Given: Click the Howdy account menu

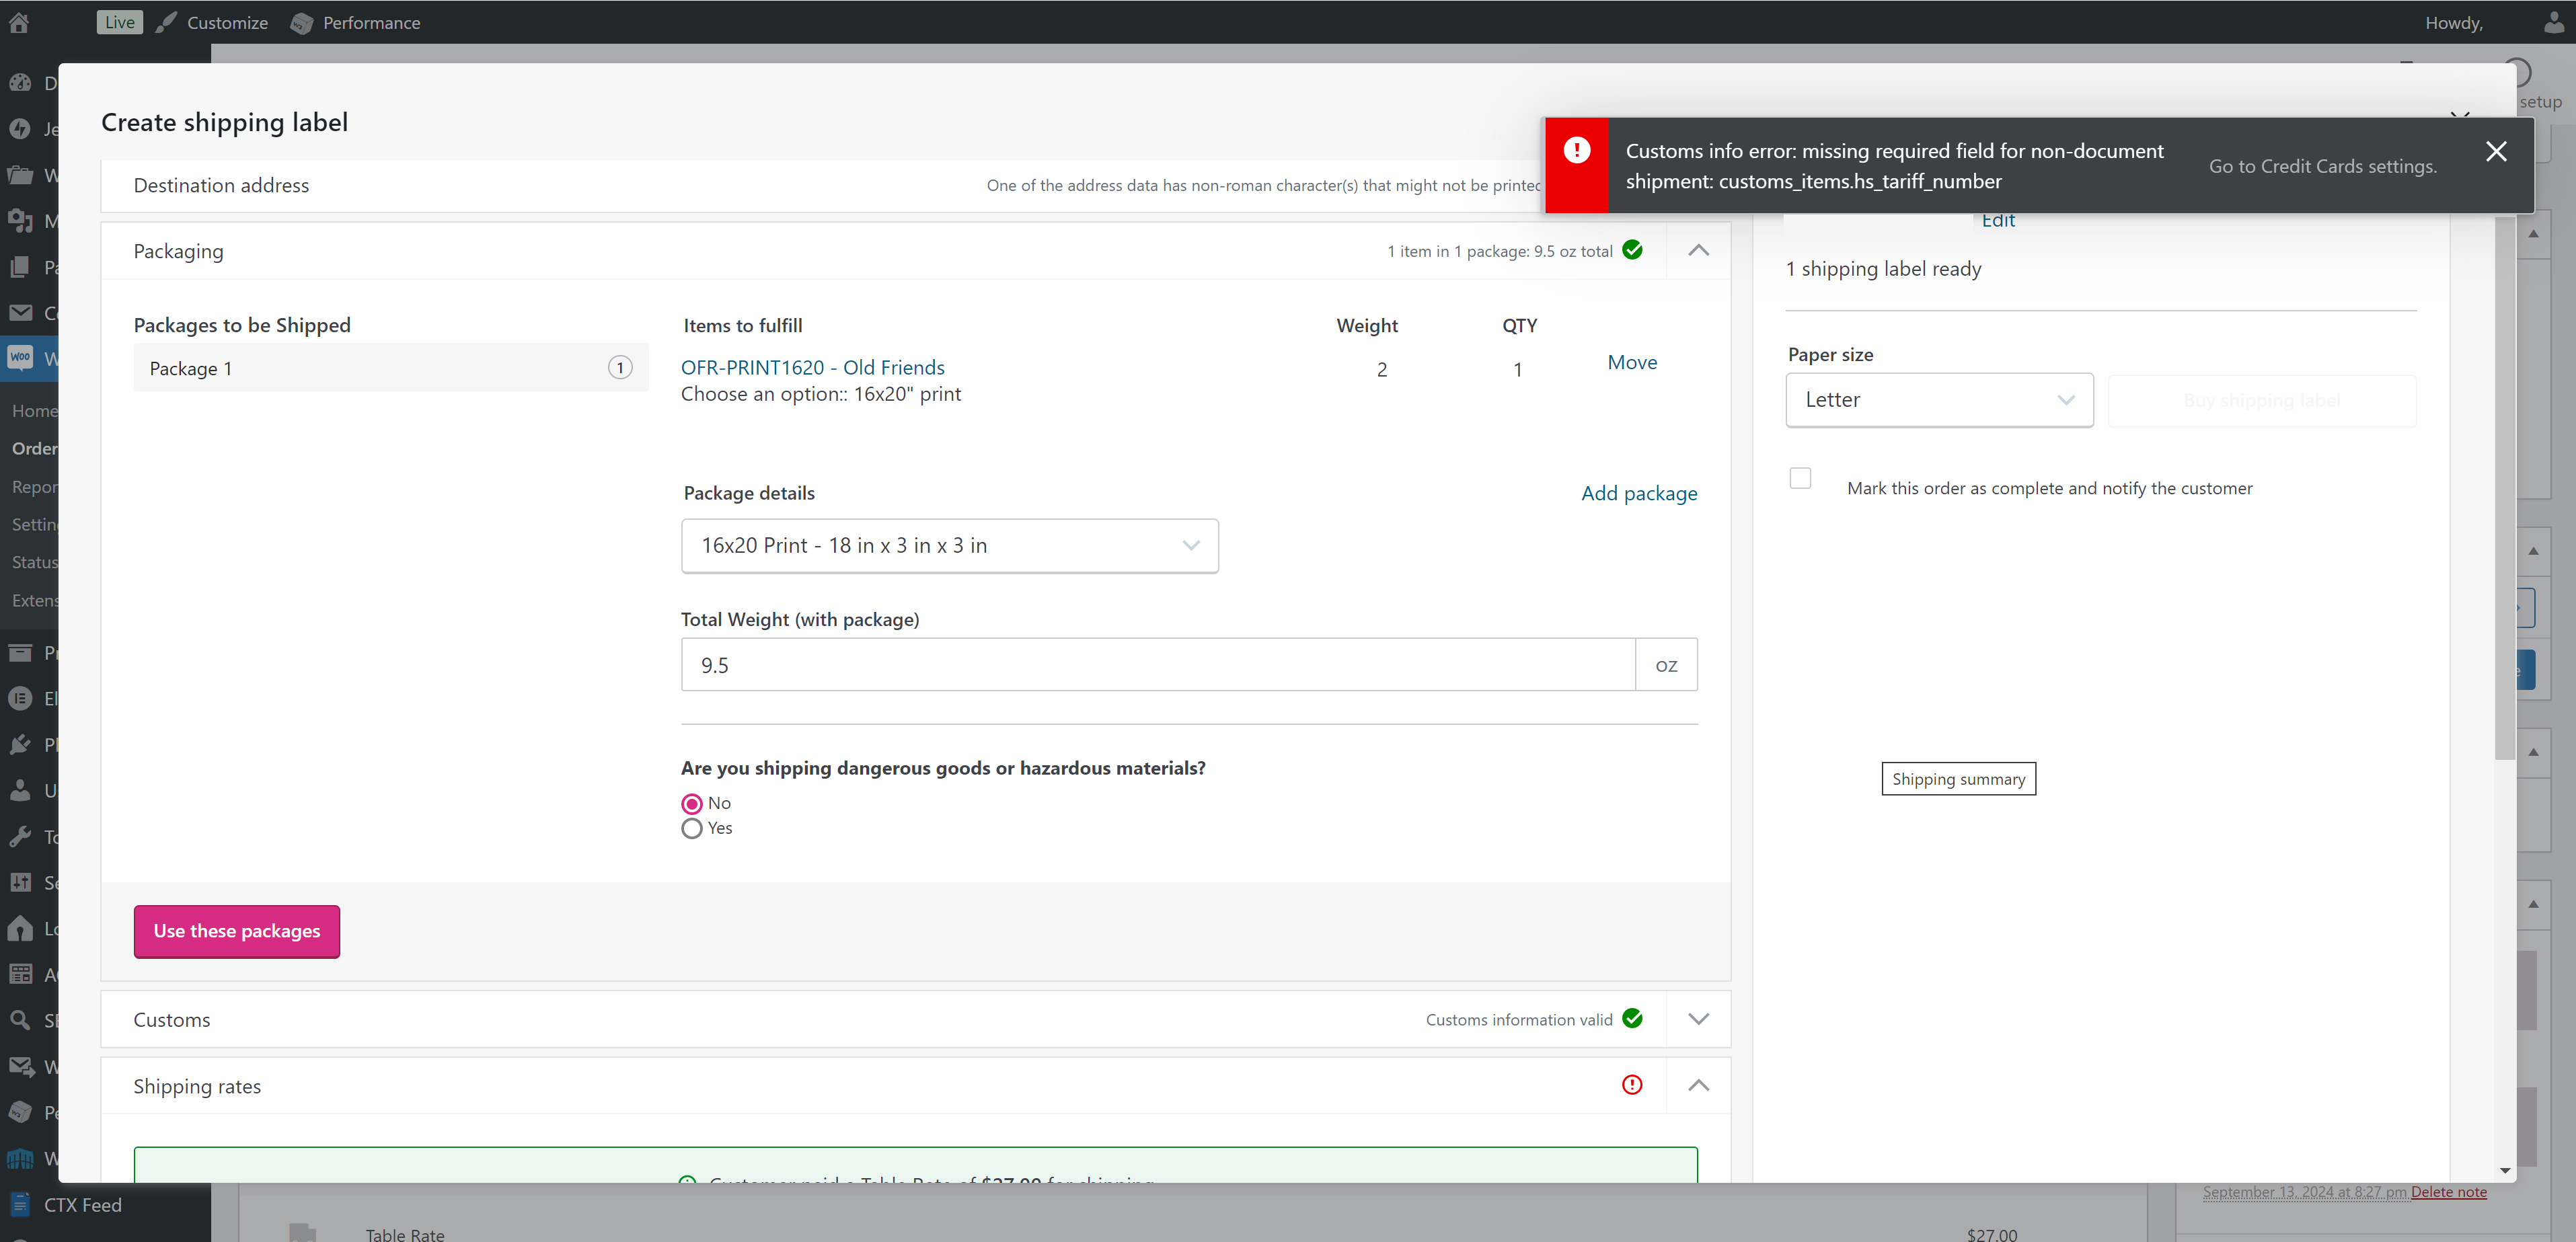Looking at the screenshot, I should [2453, 22].
